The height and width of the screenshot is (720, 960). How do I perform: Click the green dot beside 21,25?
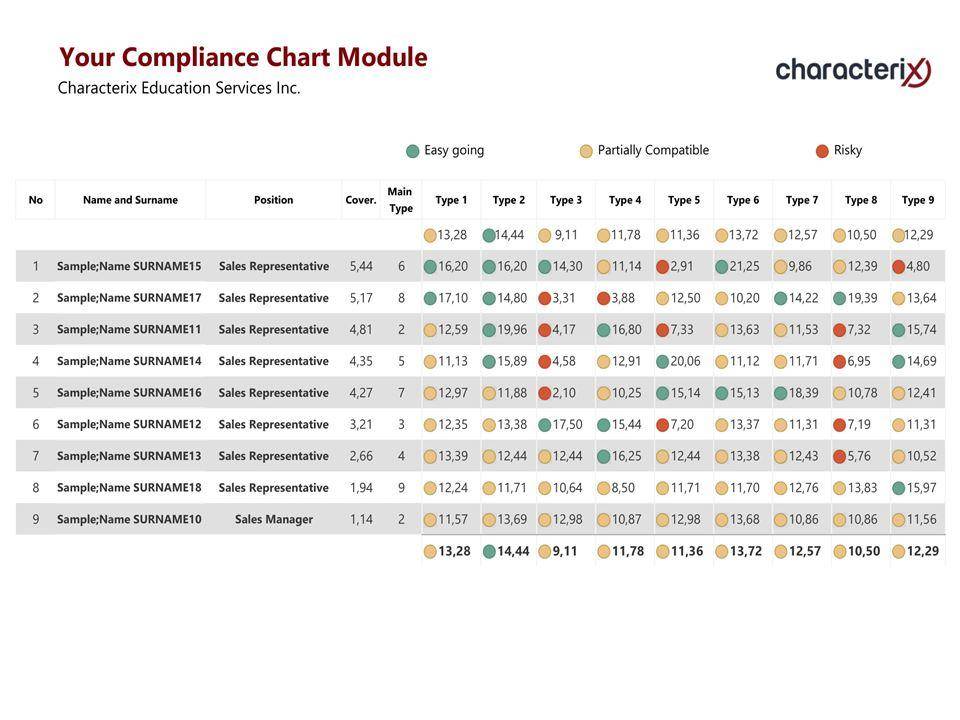(721, 267)
